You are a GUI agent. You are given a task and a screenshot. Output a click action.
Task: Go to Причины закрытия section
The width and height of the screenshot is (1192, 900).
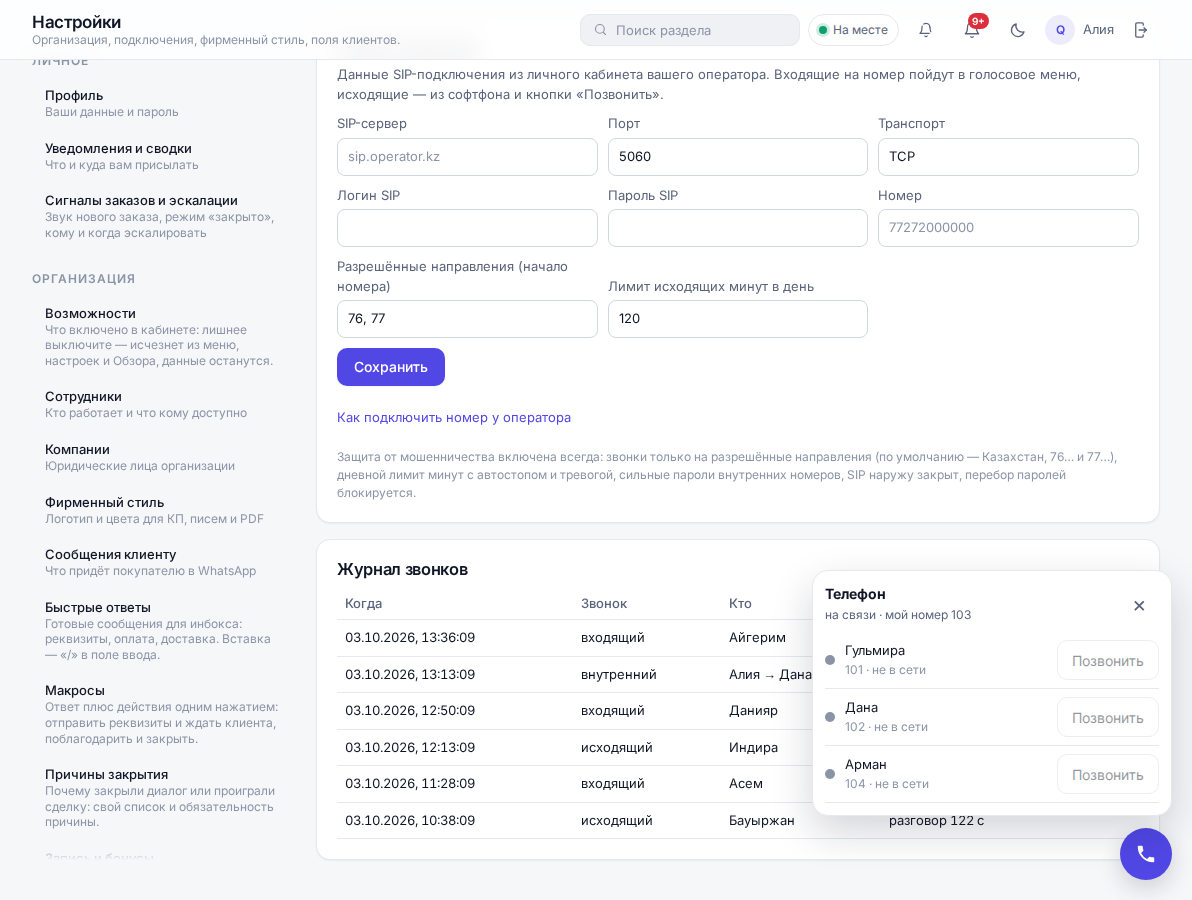coord(159,797)
